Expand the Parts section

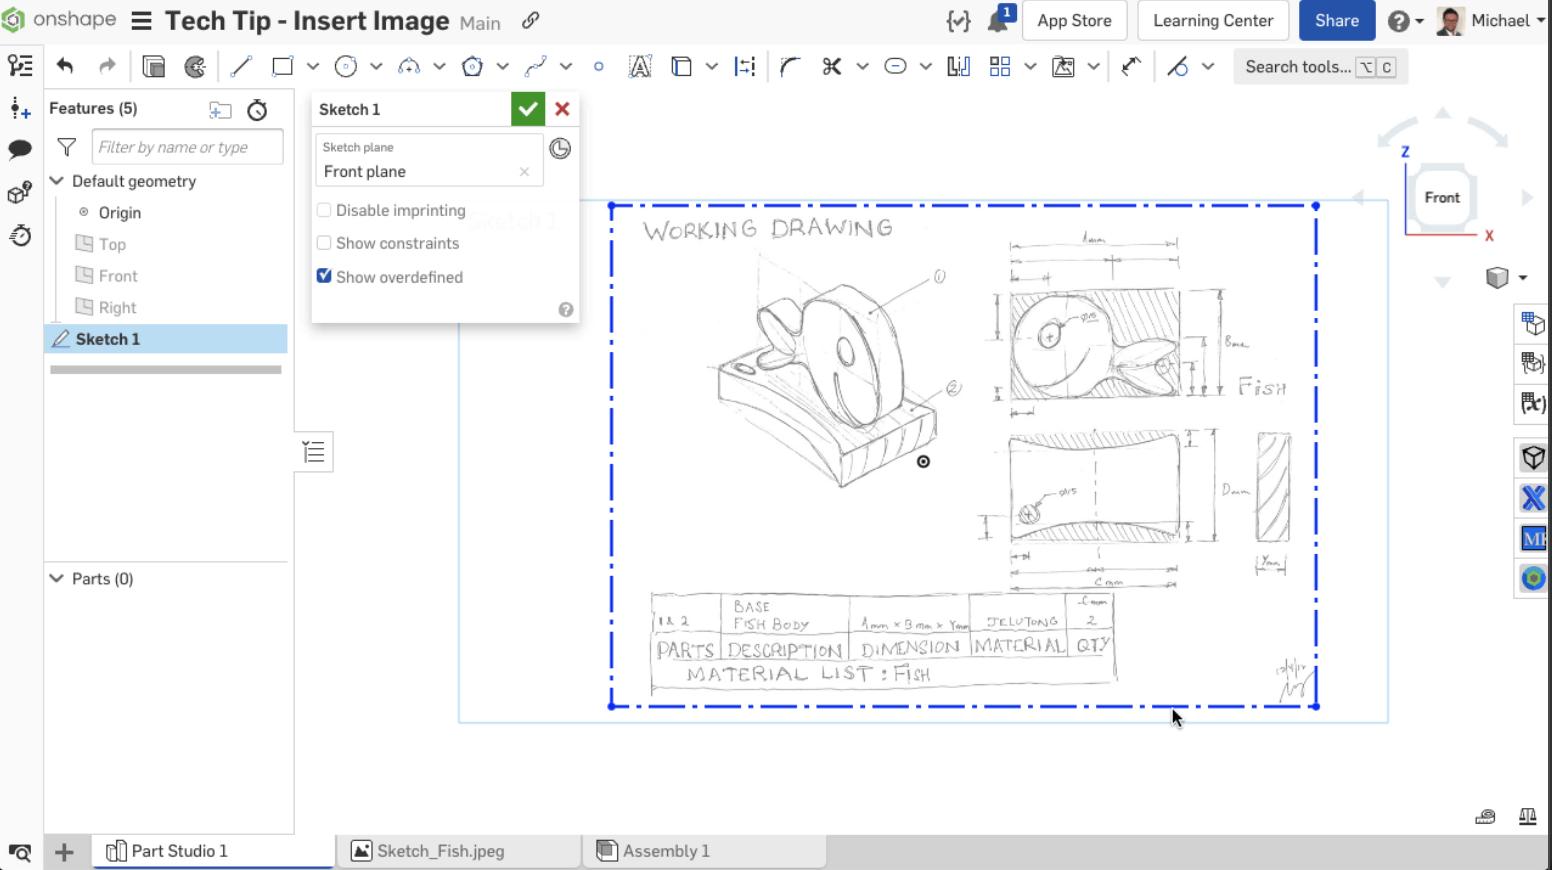tap(57, 578)
